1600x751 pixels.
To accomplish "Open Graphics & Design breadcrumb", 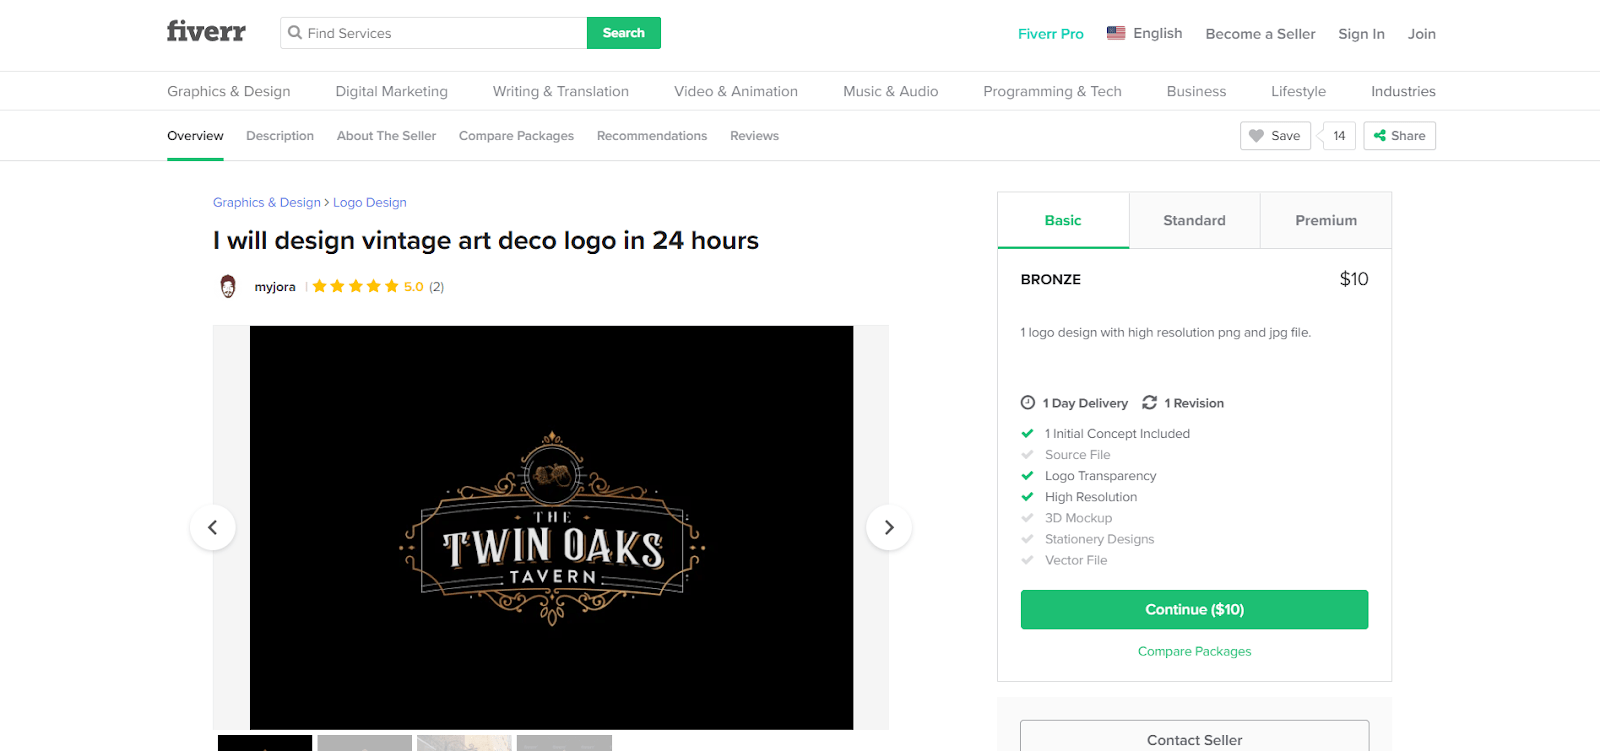I will (267, 202).
